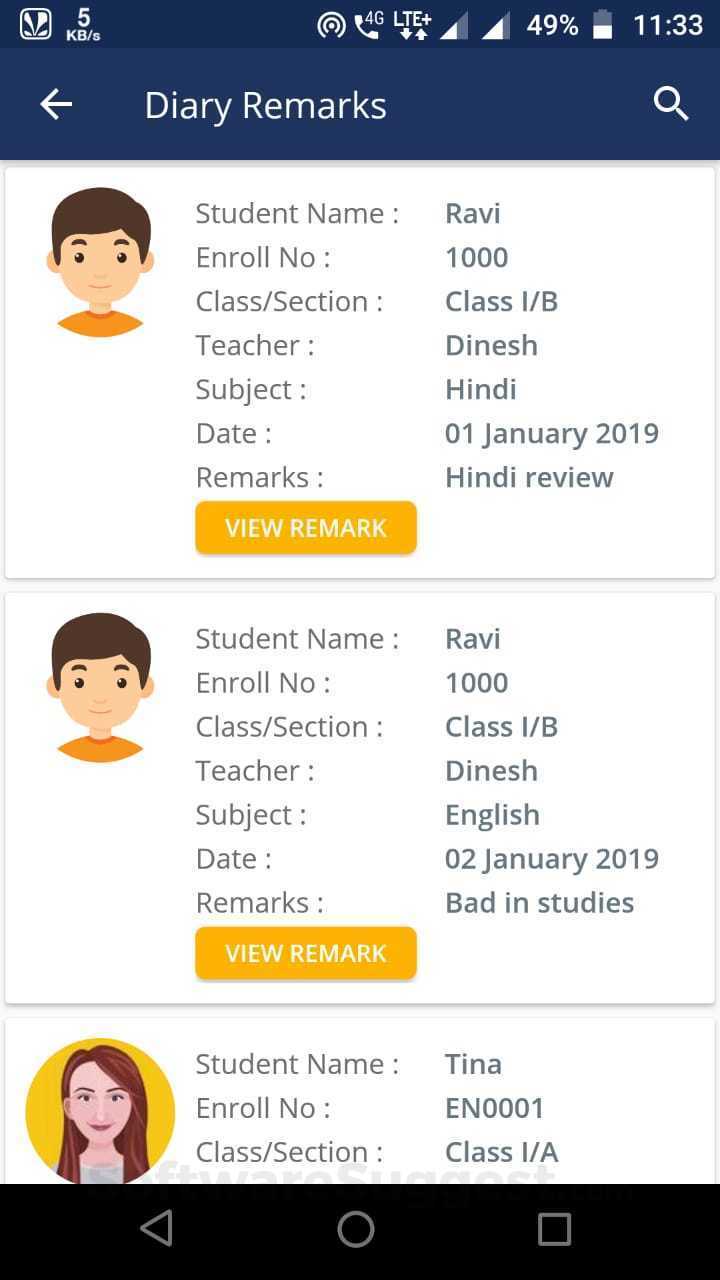Screen dimensions: 720x1280
Task: Tap Ravi's avatar on English remark card
Action: [x=100, y=688]
